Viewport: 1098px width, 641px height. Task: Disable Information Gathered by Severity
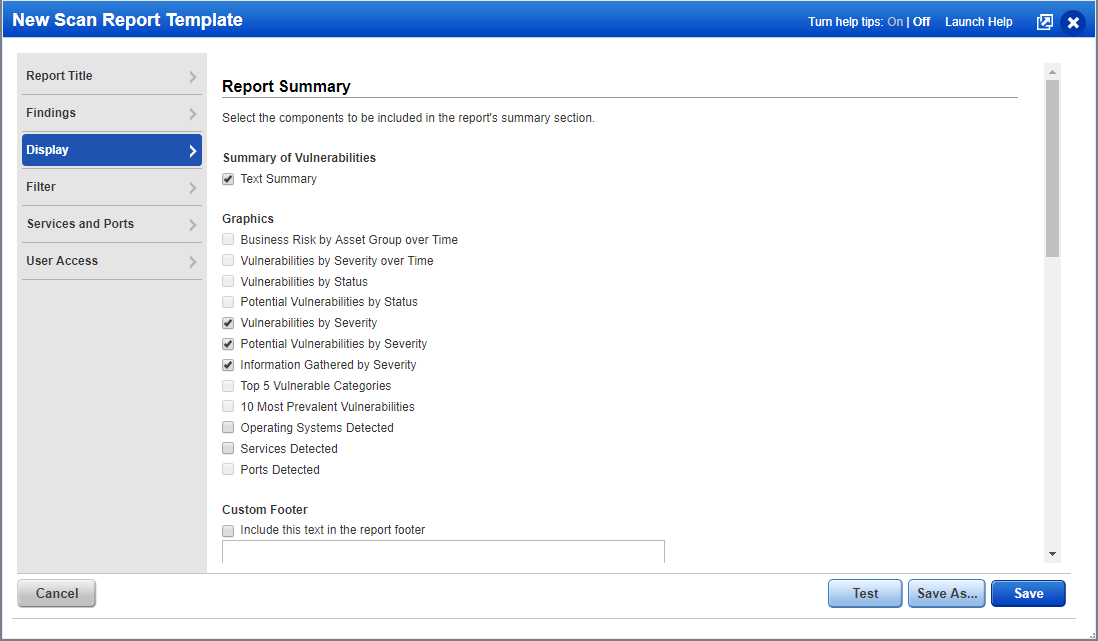[x=228, y=364]
